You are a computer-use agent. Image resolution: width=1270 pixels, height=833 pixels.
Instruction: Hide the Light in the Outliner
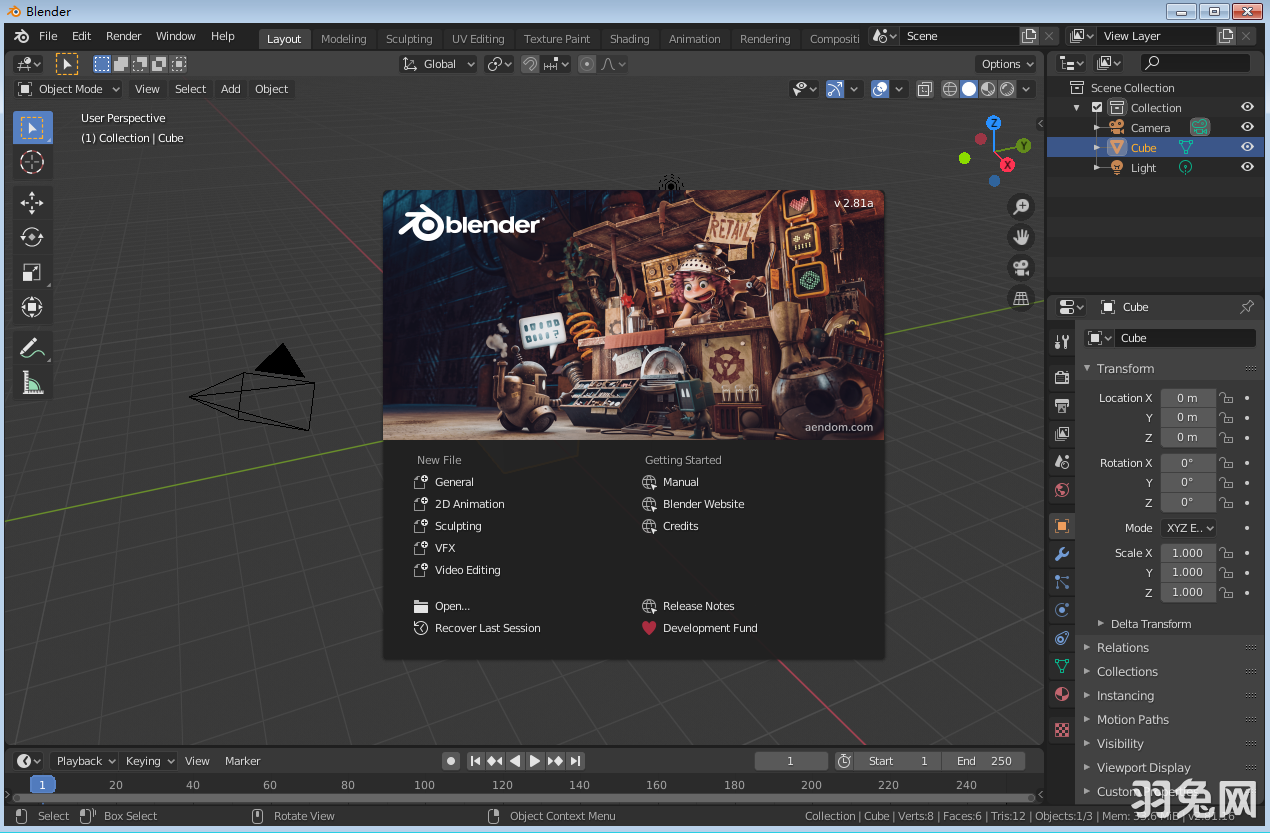pyautogui.click(x=1246, y=167)
